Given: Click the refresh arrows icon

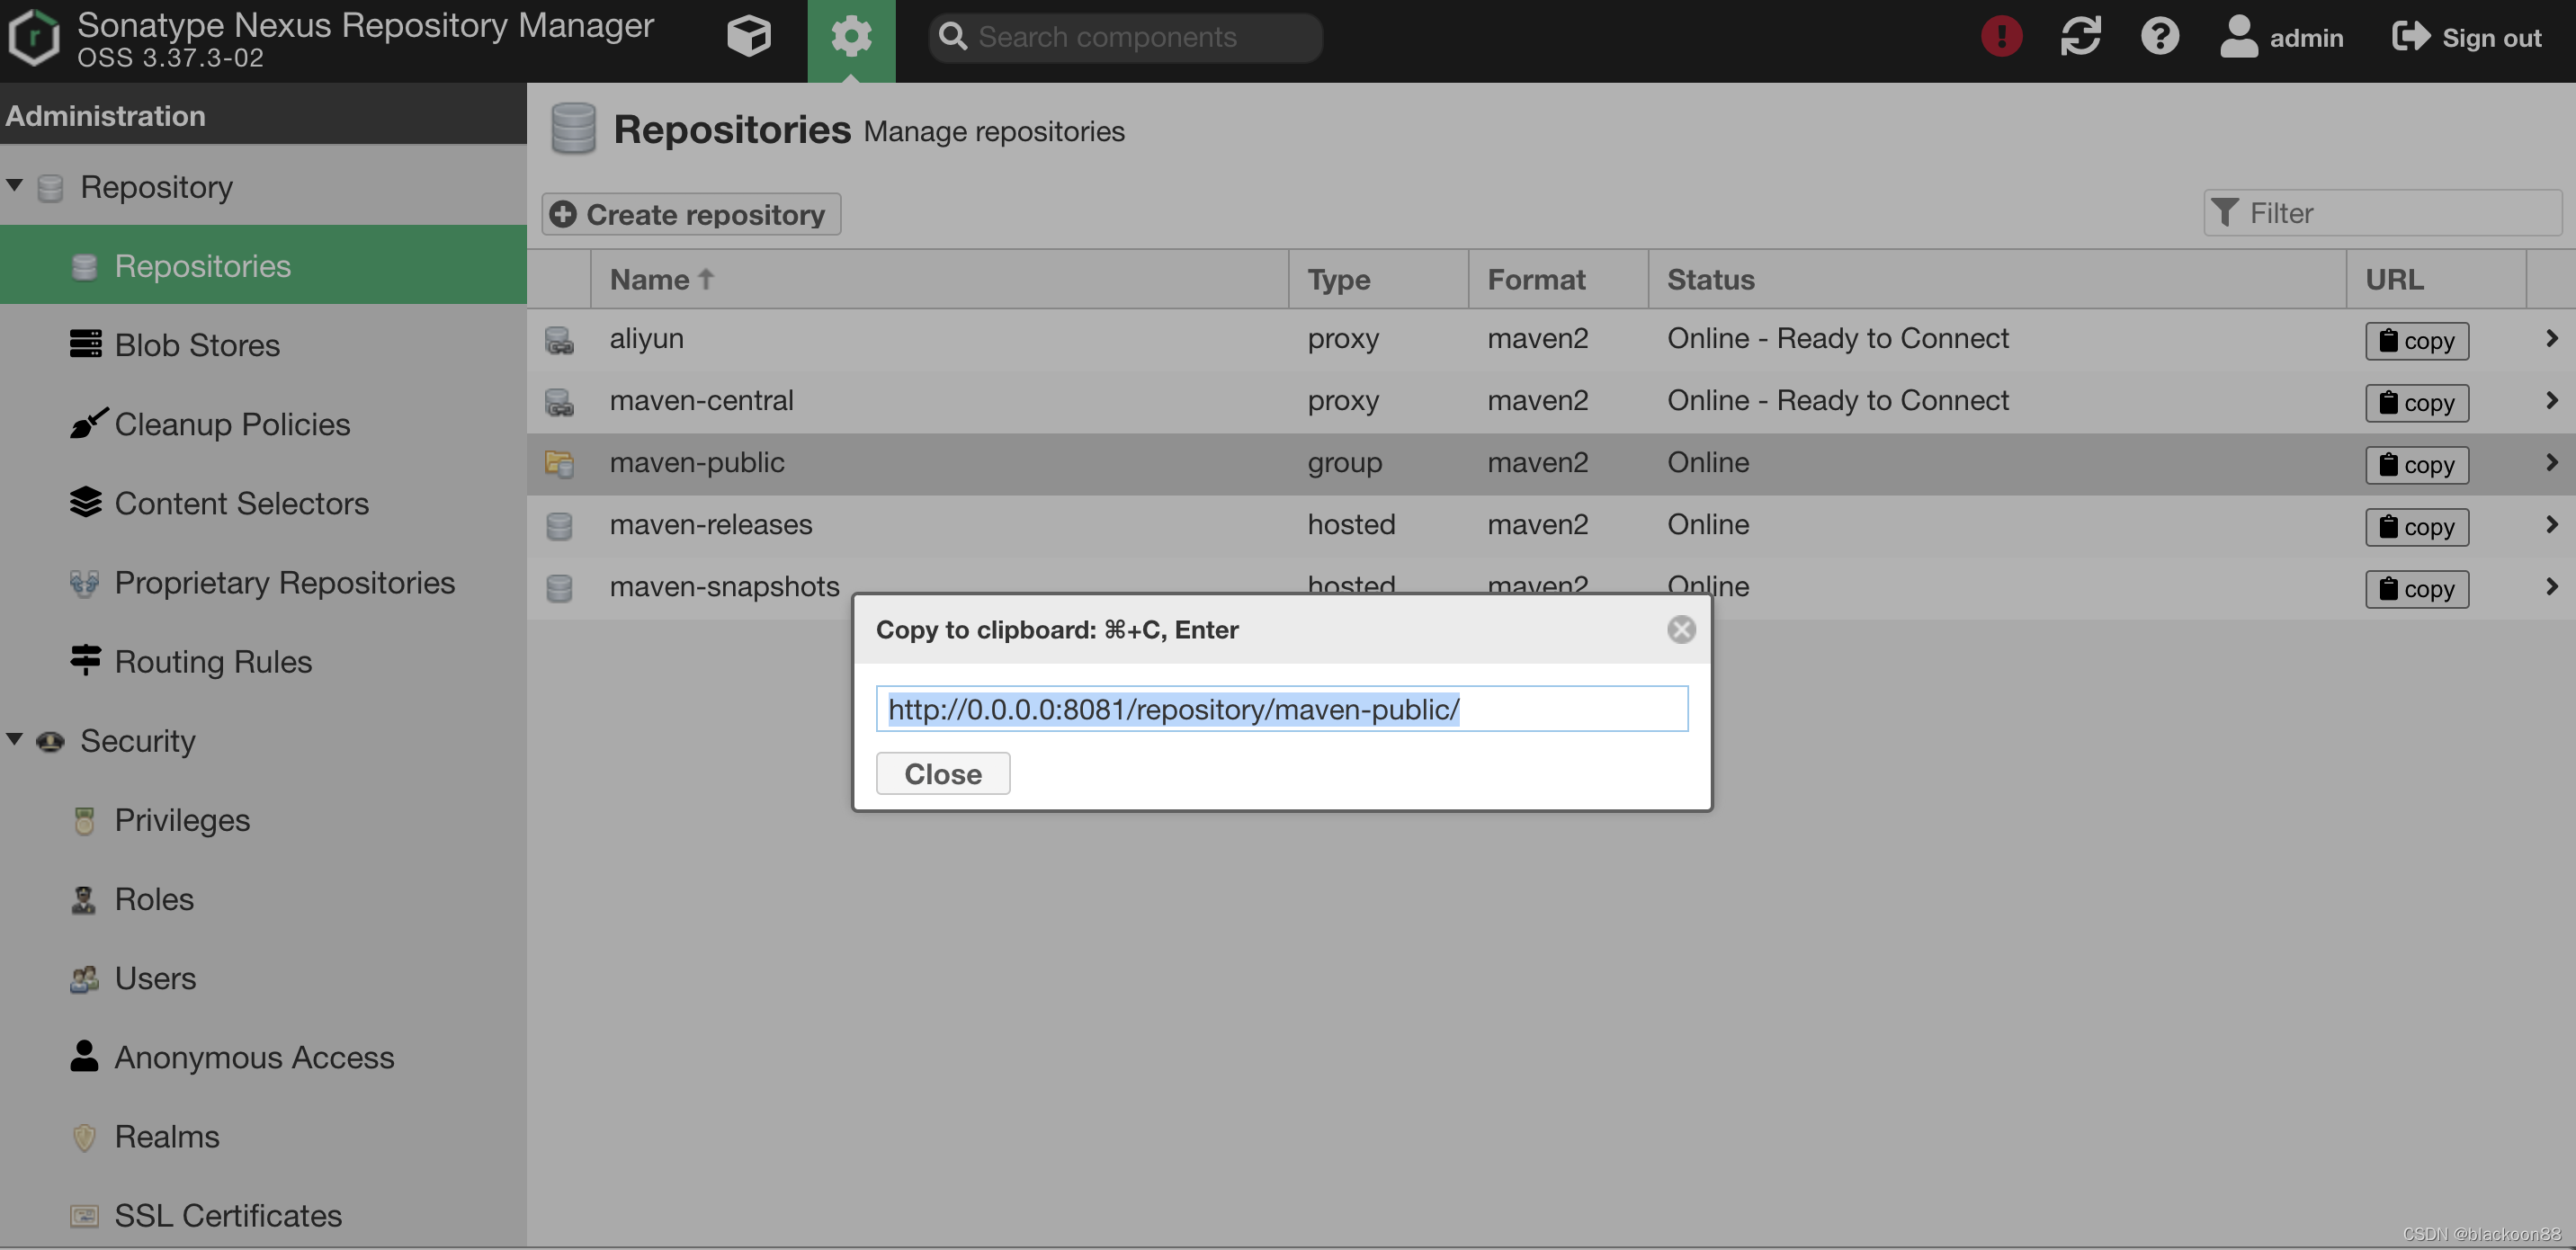Looking at the screenshot, I should click(x=2080, y=37).
